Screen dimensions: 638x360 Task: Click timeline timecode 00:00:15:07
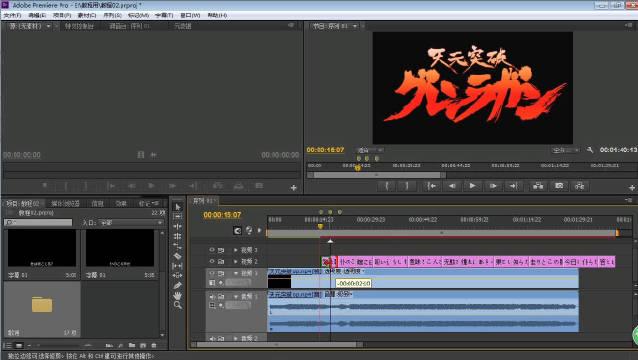(222, 215)
